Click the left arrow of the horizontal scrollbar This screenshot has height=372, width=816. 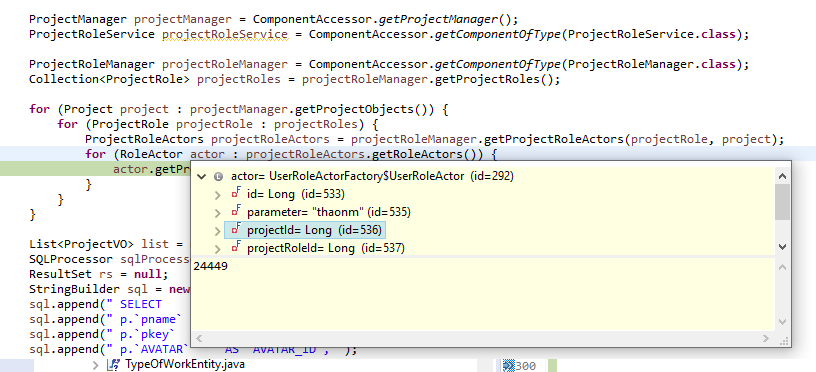tap(199, 338)
